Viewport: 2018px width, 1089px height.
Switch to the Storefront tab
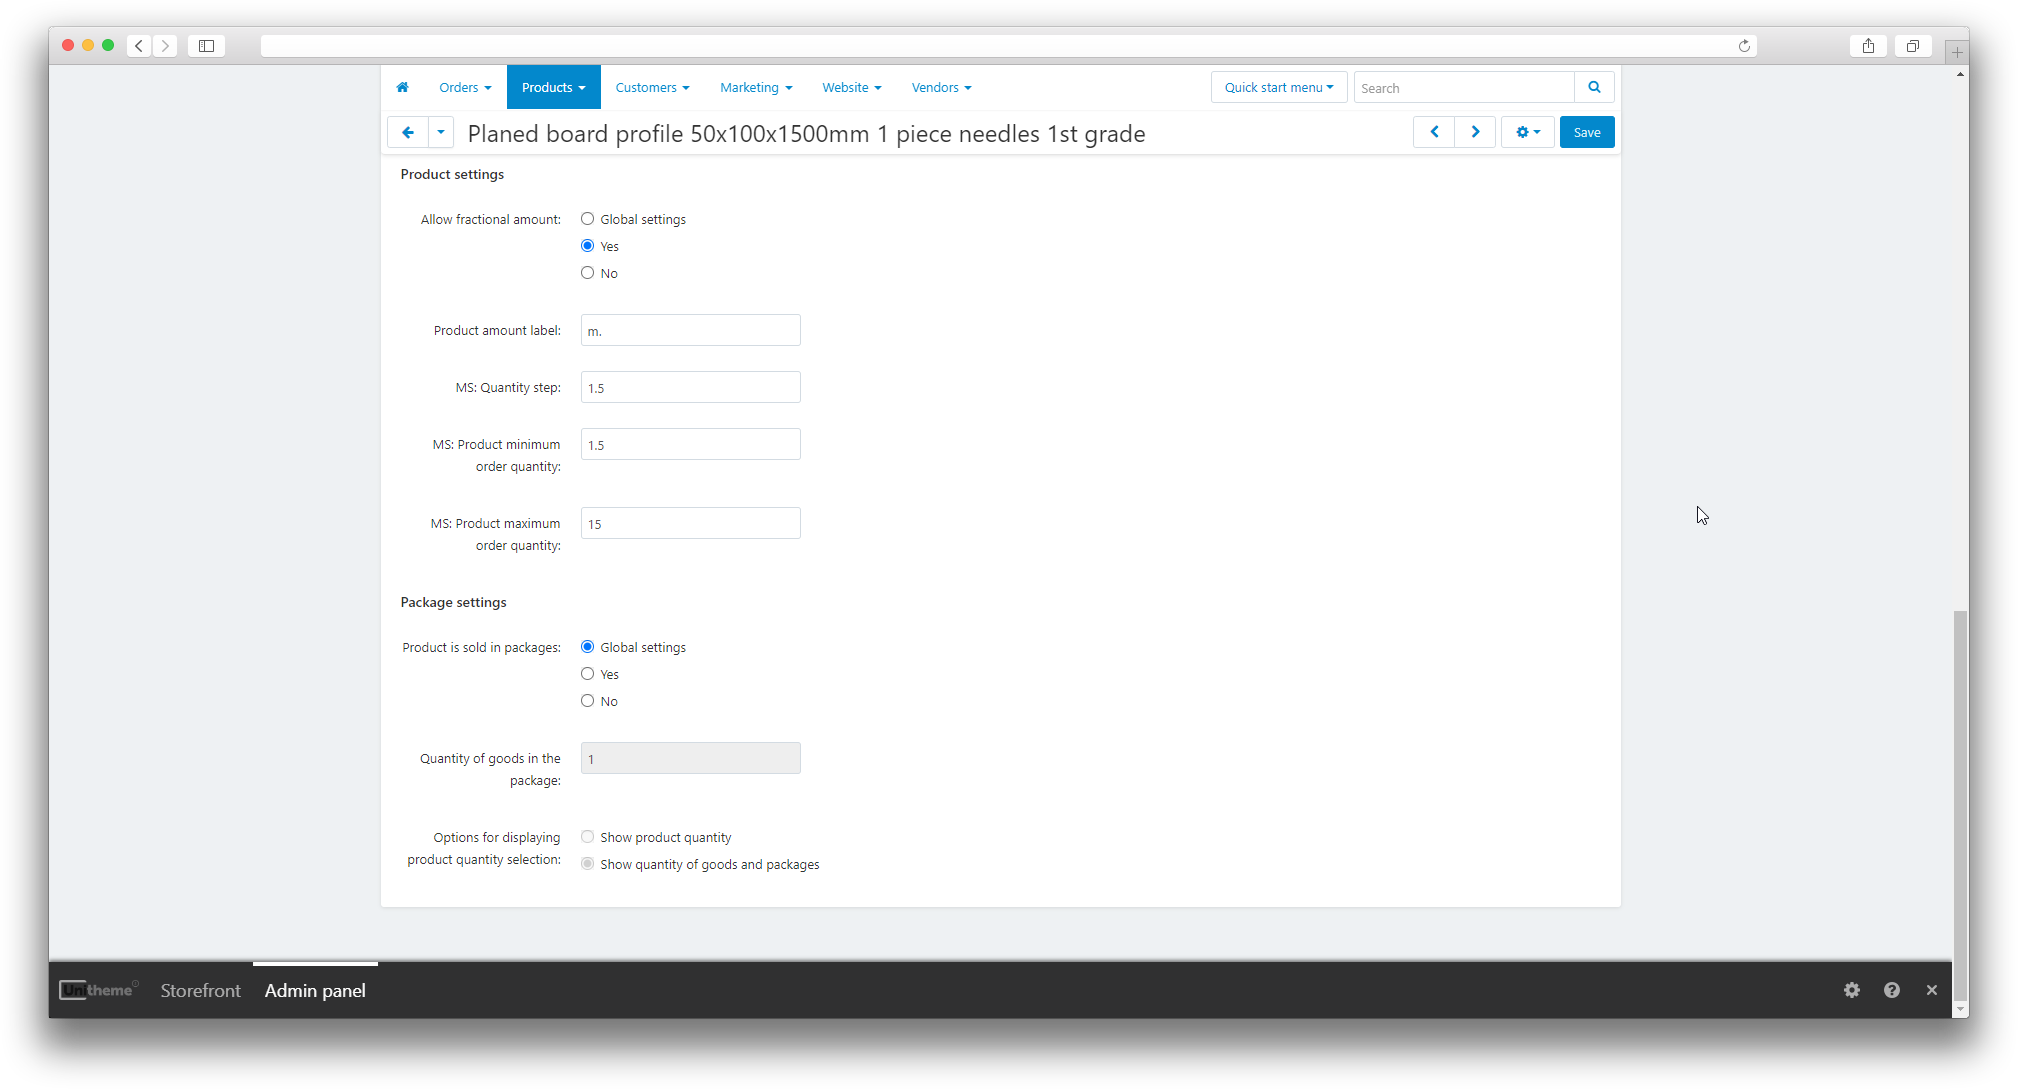pos(200,991)
